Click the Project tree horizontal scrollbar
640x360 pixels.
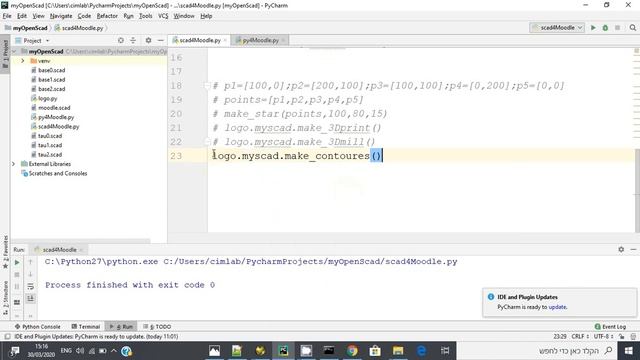[x=80, y=241]
